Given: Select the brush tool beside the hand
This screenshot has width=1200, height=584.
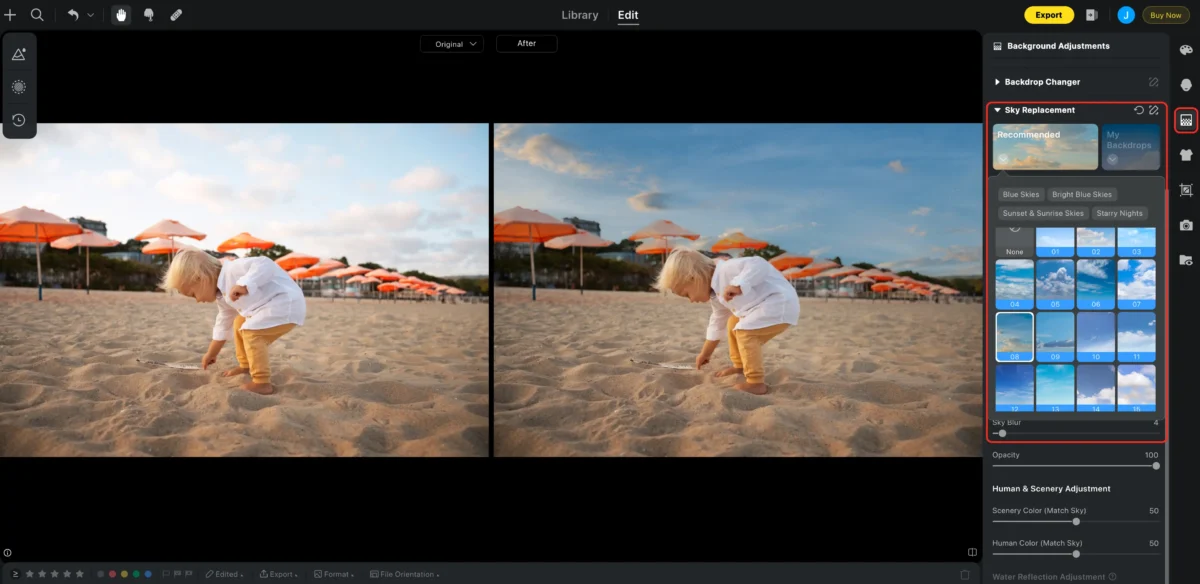Looking at the screenshot, I should (149, 15).
